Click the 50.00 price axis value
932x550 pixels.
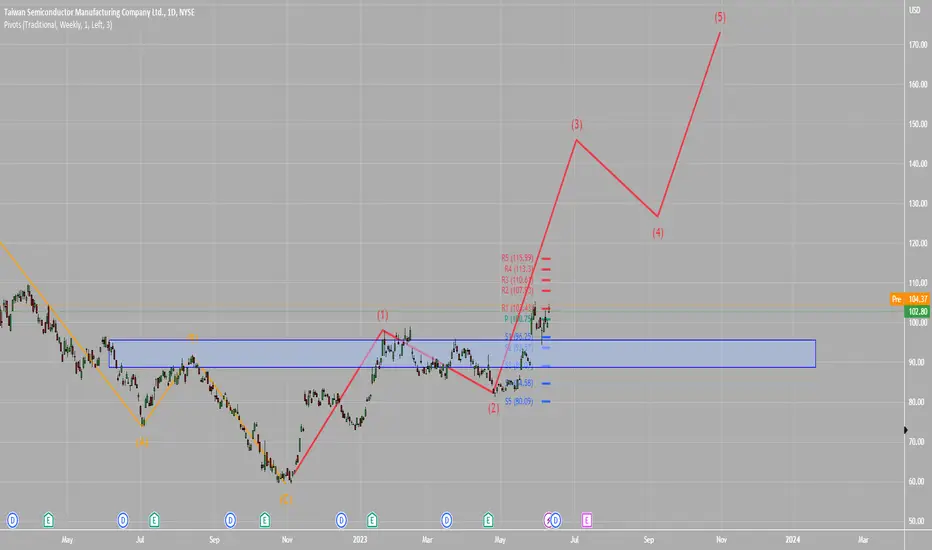pos(918,521)
